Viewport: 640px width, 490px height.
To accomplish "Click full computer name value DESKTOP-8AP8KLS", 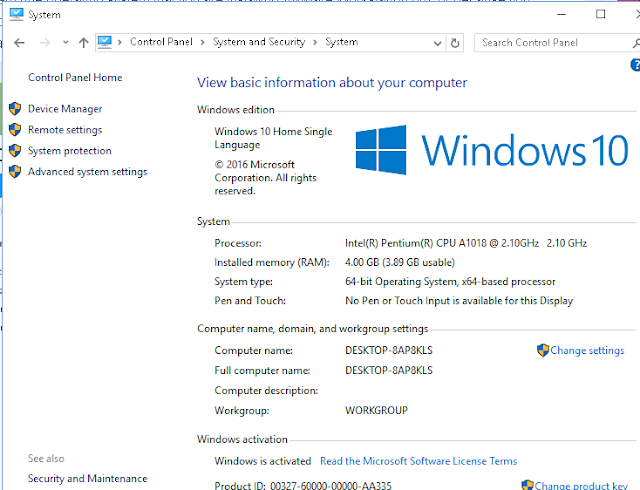I will [389, 370].
